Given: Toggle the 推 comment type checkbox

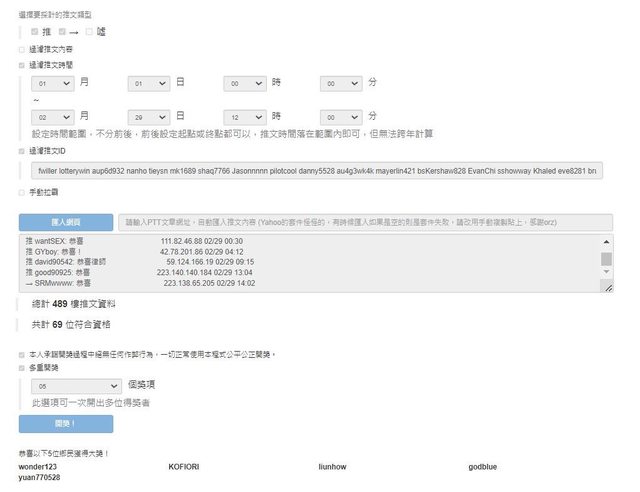Looking at the screenshot, I should [35, 32].
